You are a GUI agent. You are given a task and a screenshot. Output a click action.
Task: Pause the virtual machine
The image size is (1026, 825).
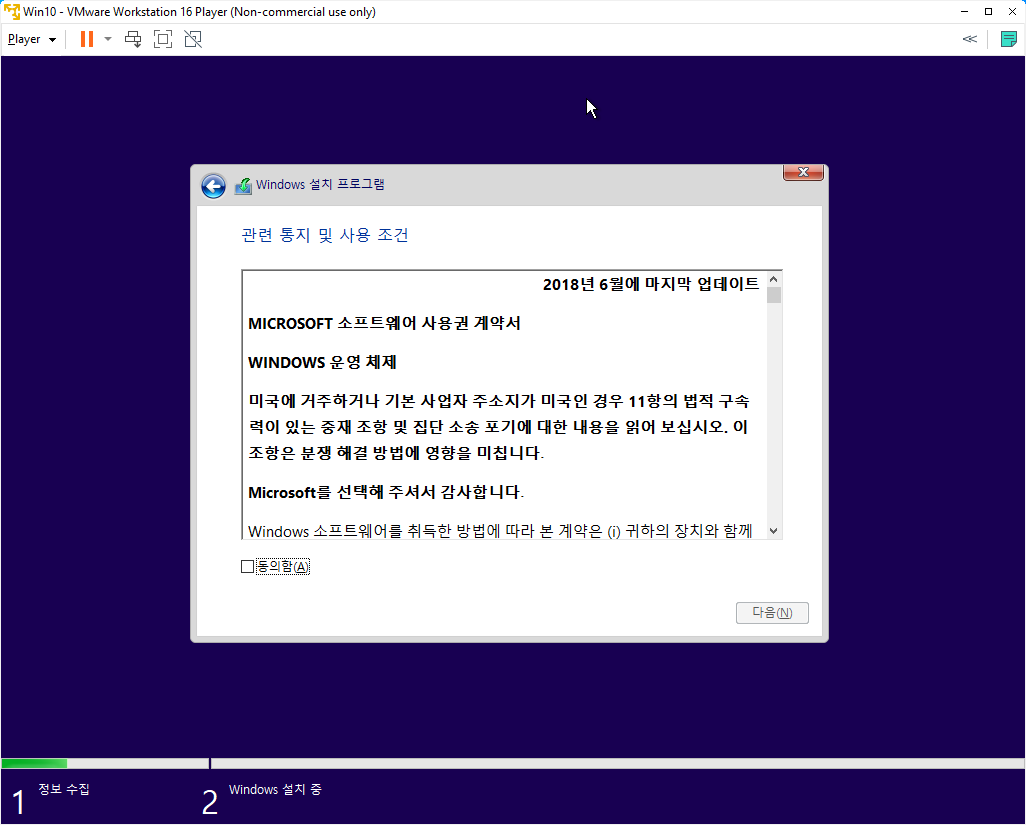click(86, 39)
